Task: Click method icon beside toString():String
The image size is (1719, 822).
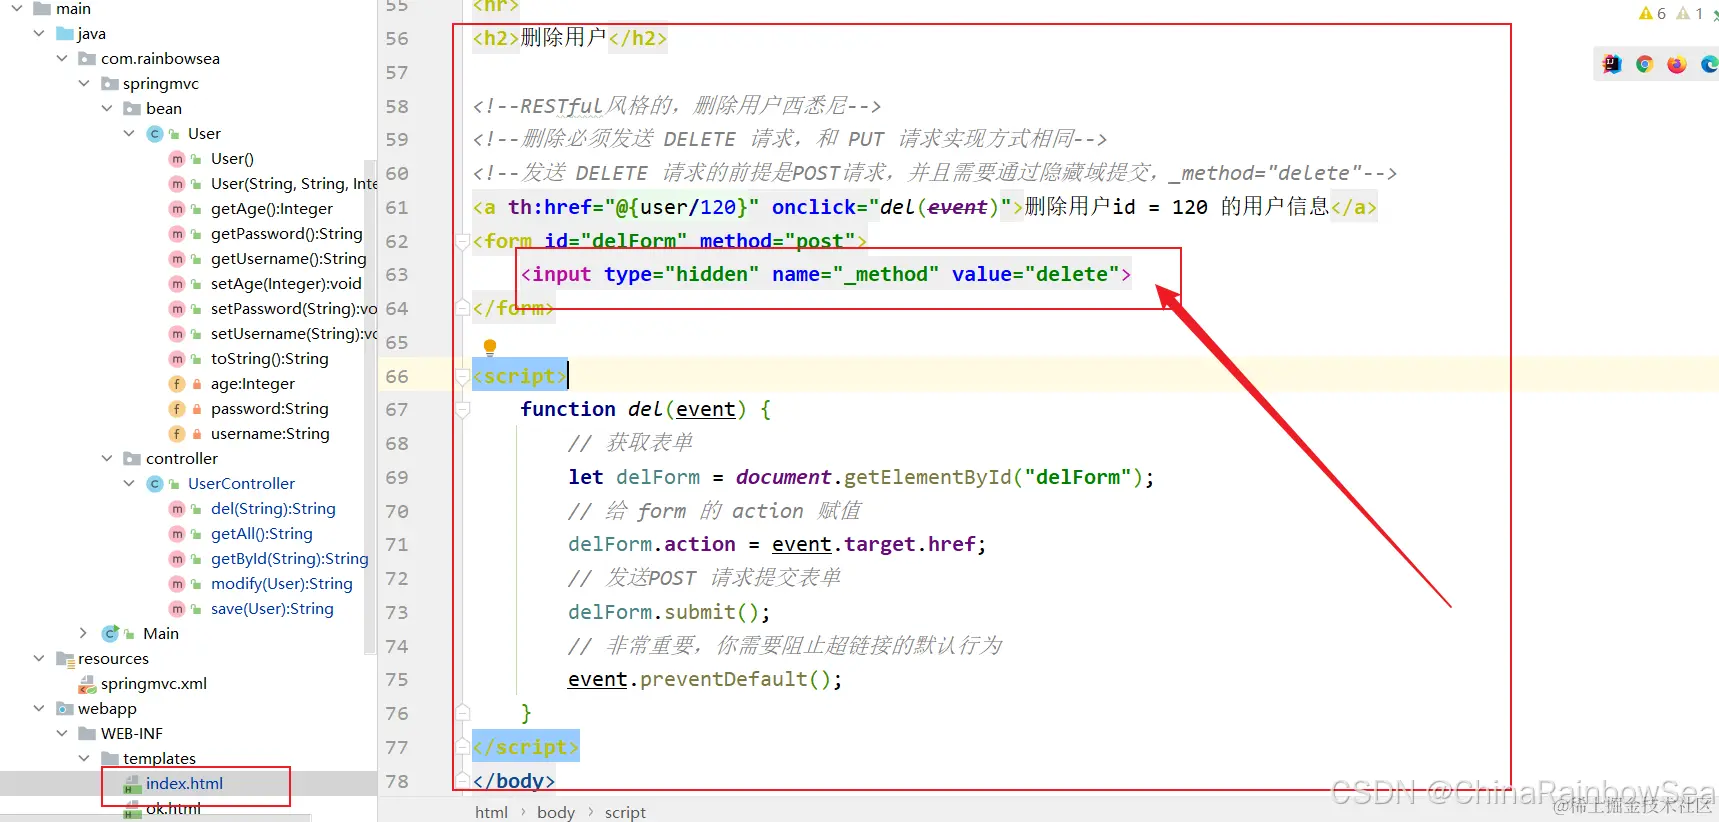Action: 177,358
